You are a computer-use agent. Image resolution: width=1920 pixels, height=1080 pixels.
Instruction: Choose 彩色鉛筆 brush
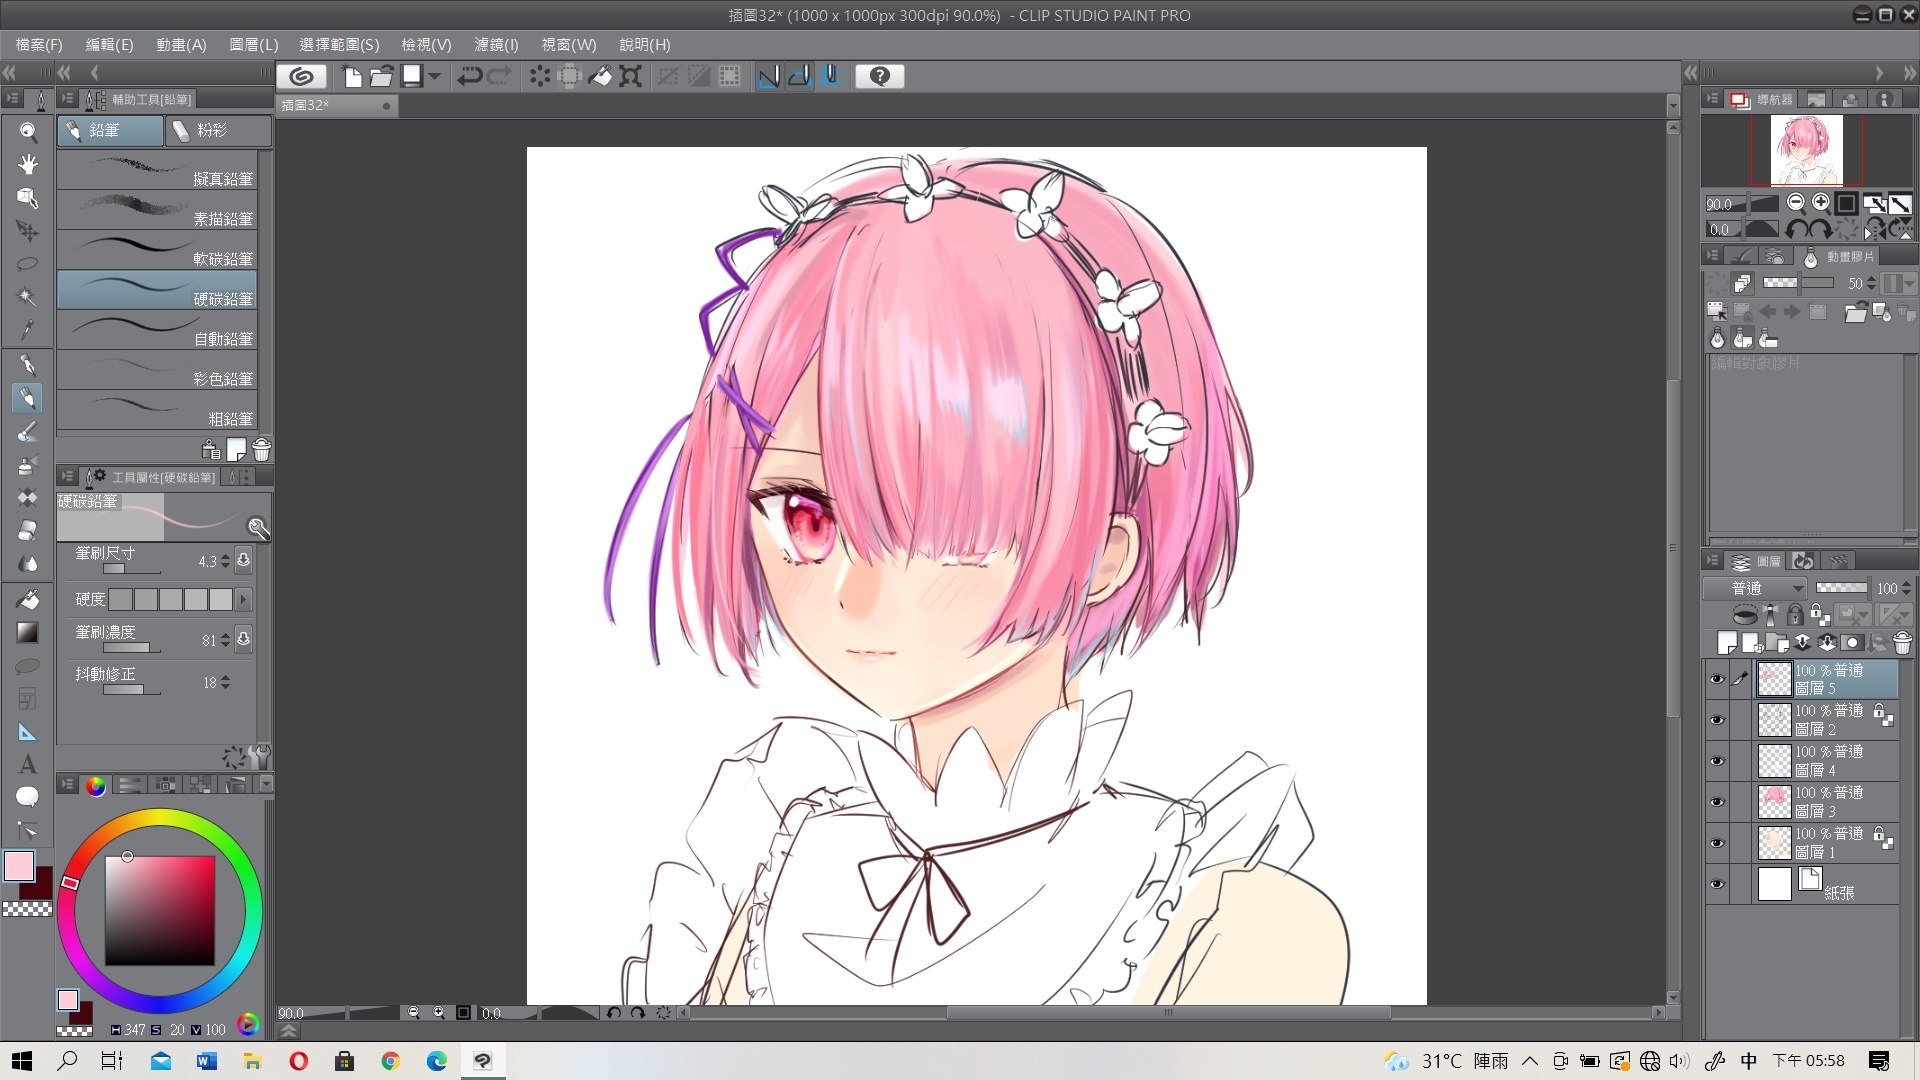click(157, 370)
